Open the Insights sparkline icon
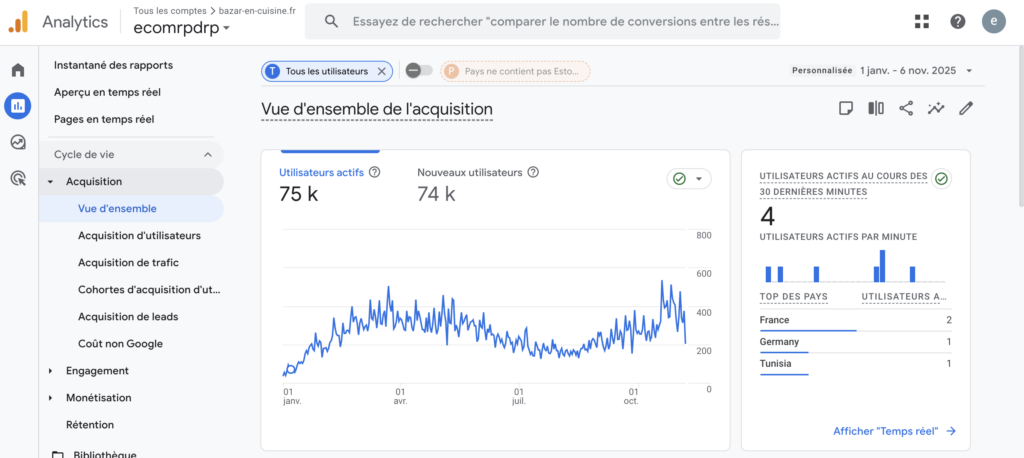The width and height of the screenshot is (1024, 458). point(936,109)
